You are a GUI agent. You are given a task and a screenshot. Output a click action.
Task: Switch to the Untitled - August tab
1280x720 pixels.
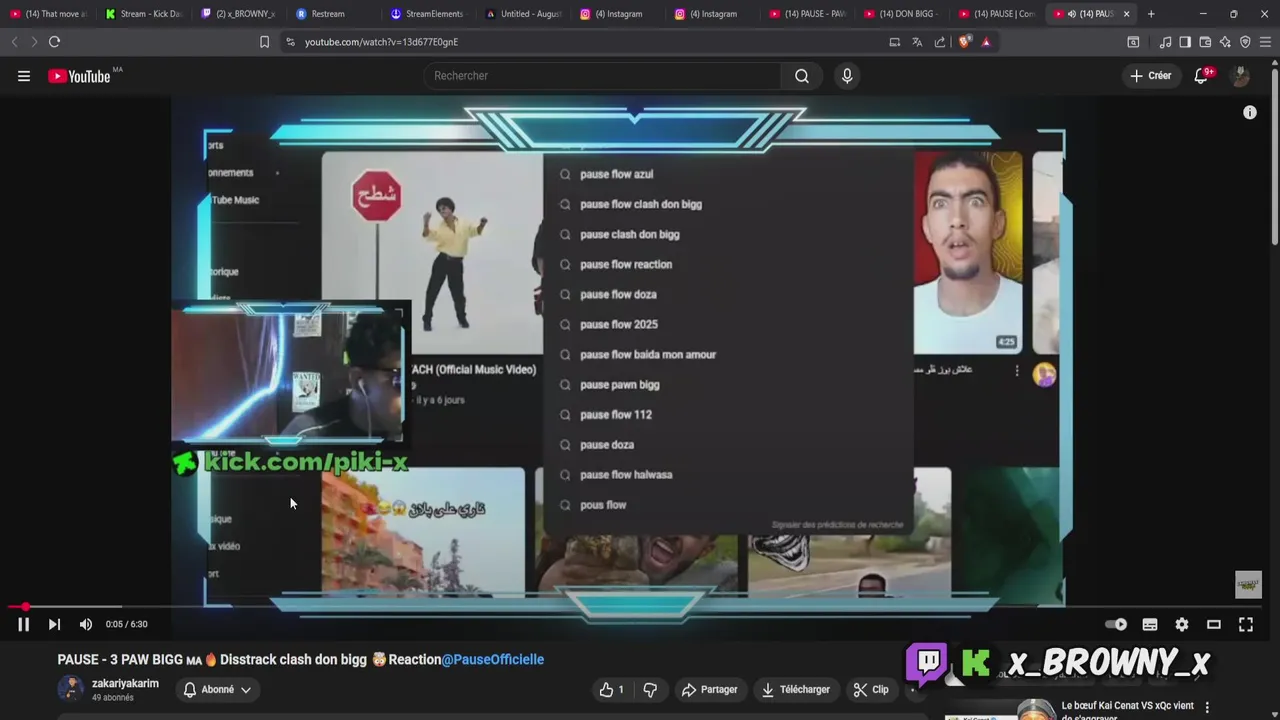[x=524, y=14]
